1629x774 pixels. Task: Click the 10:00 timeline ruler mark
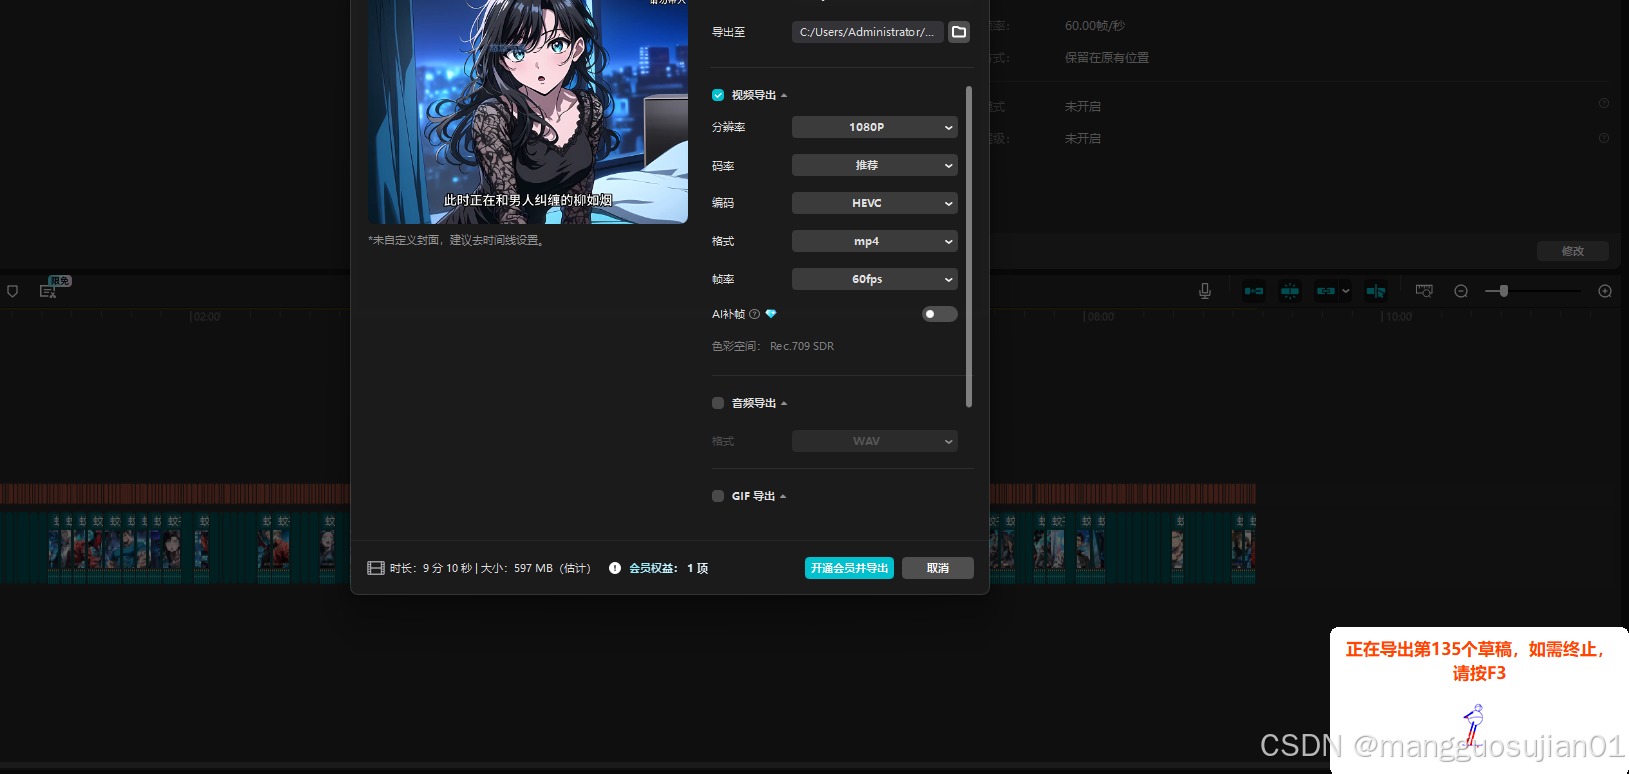coord(1398,317)
